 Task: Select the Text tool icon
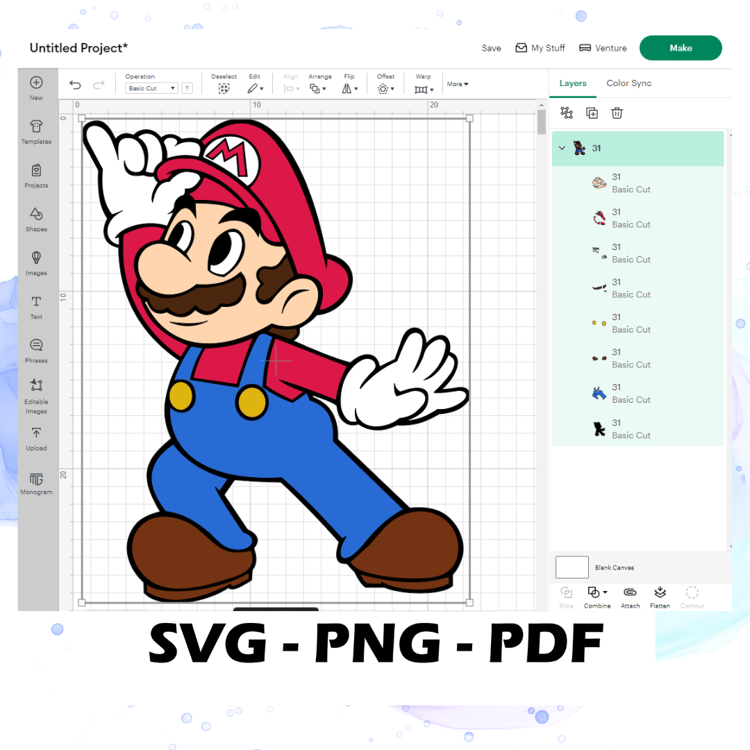click(x=36, y=301)
